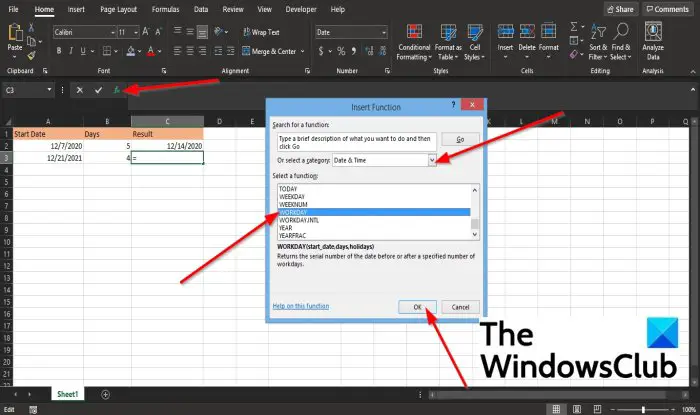Image resolution: width=700 pixels, height=415 pixels.
Task: Click the Percent Style icon
Action: (341, 51)
